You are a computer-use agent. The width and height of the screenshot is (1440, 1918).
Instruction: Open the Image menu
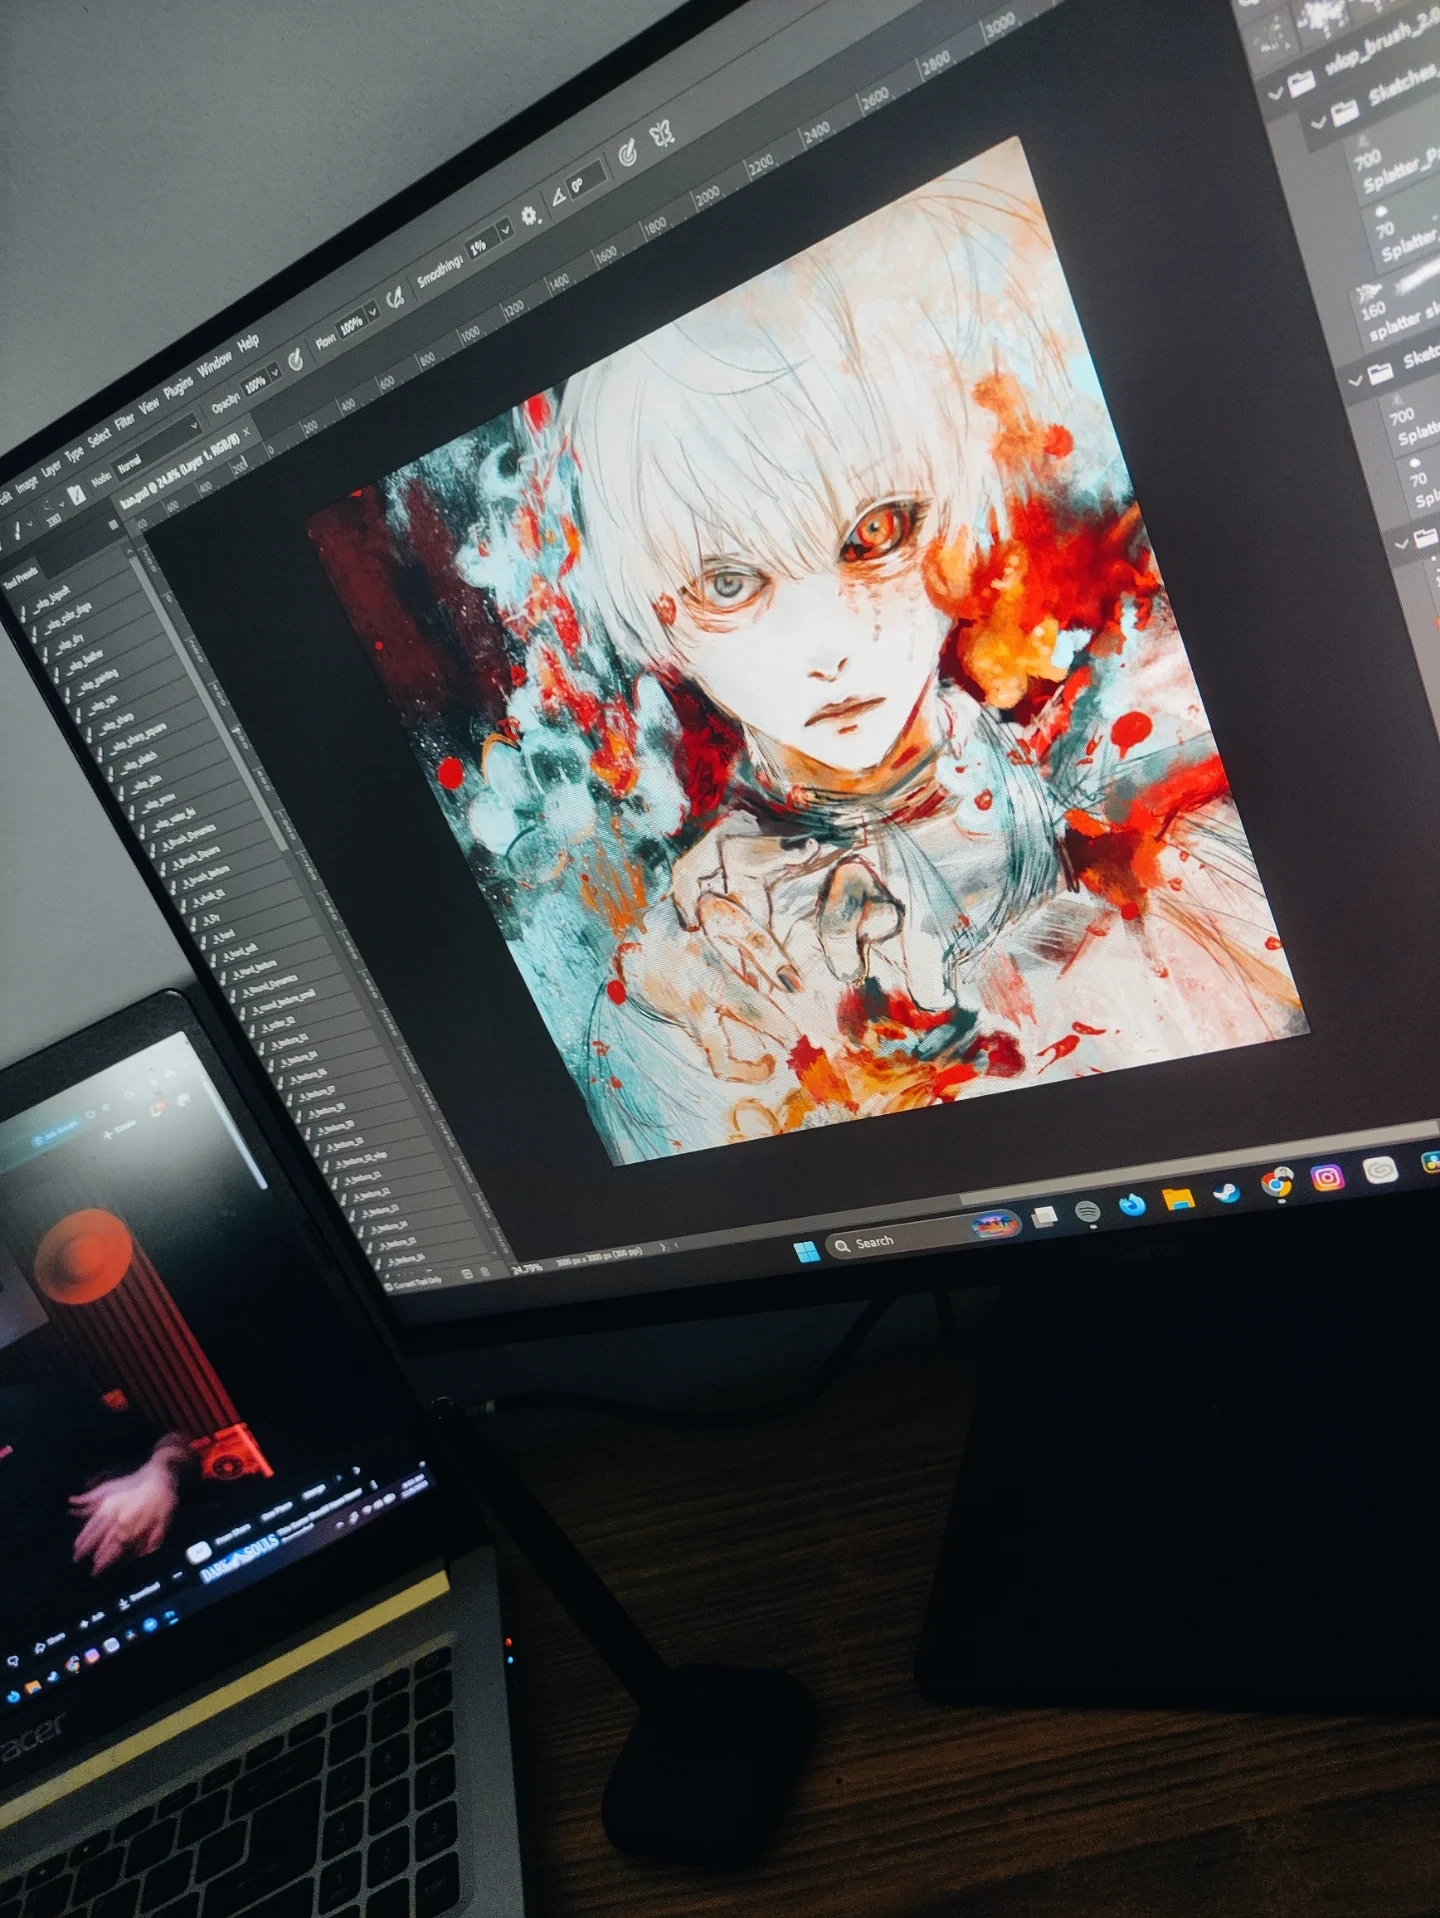pyautogui.click(x=26, y=484)
